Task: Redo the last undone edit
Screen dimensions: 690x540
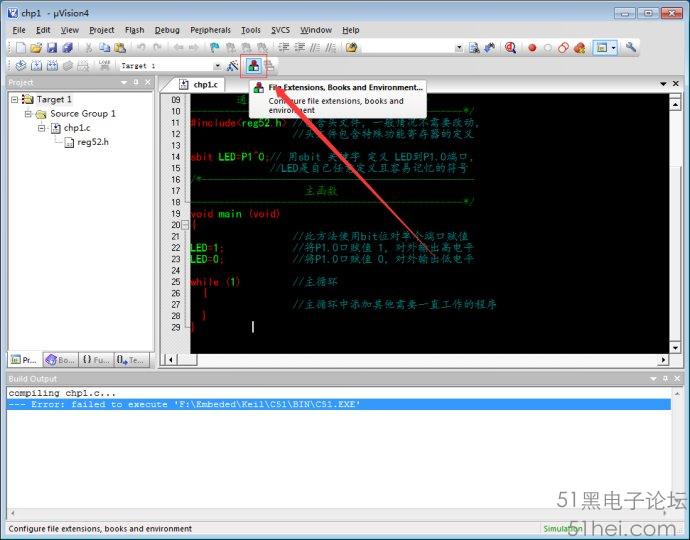Action: tap(157, 48)
